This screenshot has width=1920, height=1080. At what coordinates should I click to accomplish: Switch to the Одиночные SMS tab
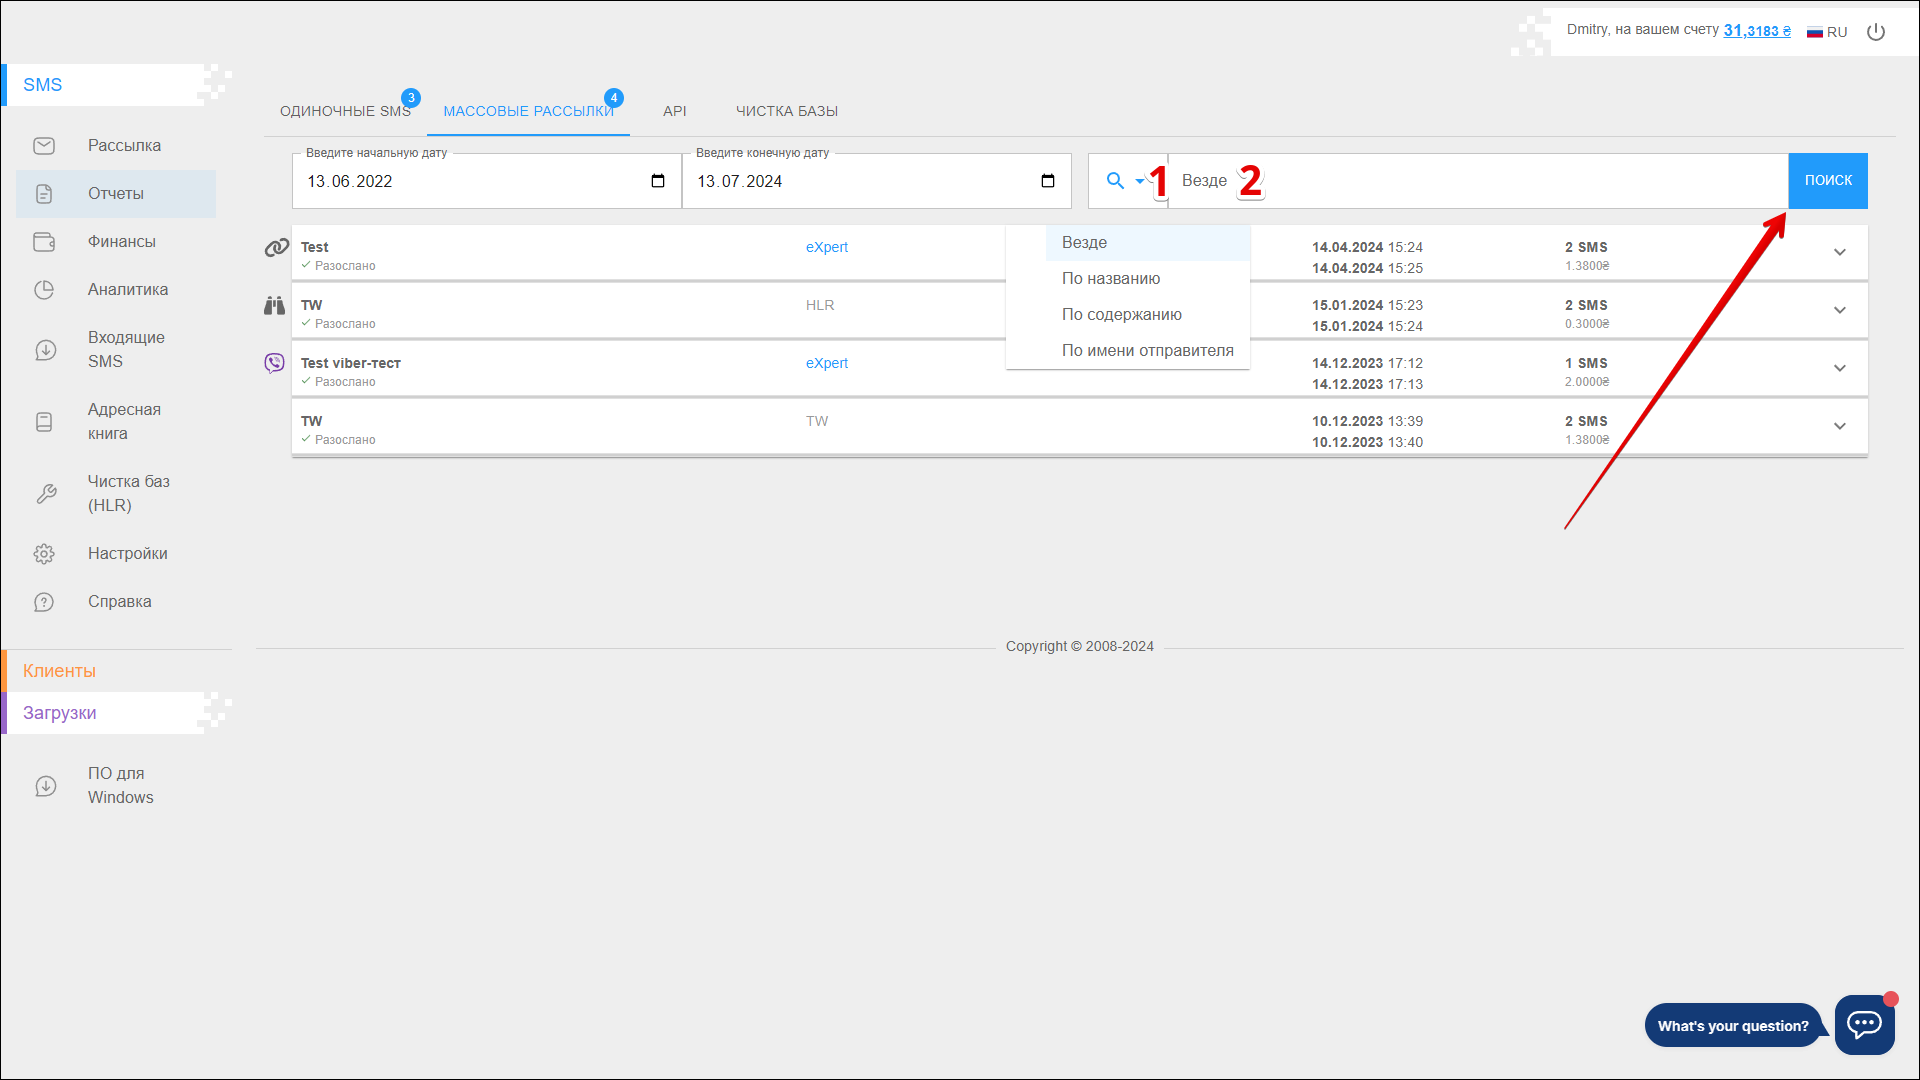click(345, 111)
